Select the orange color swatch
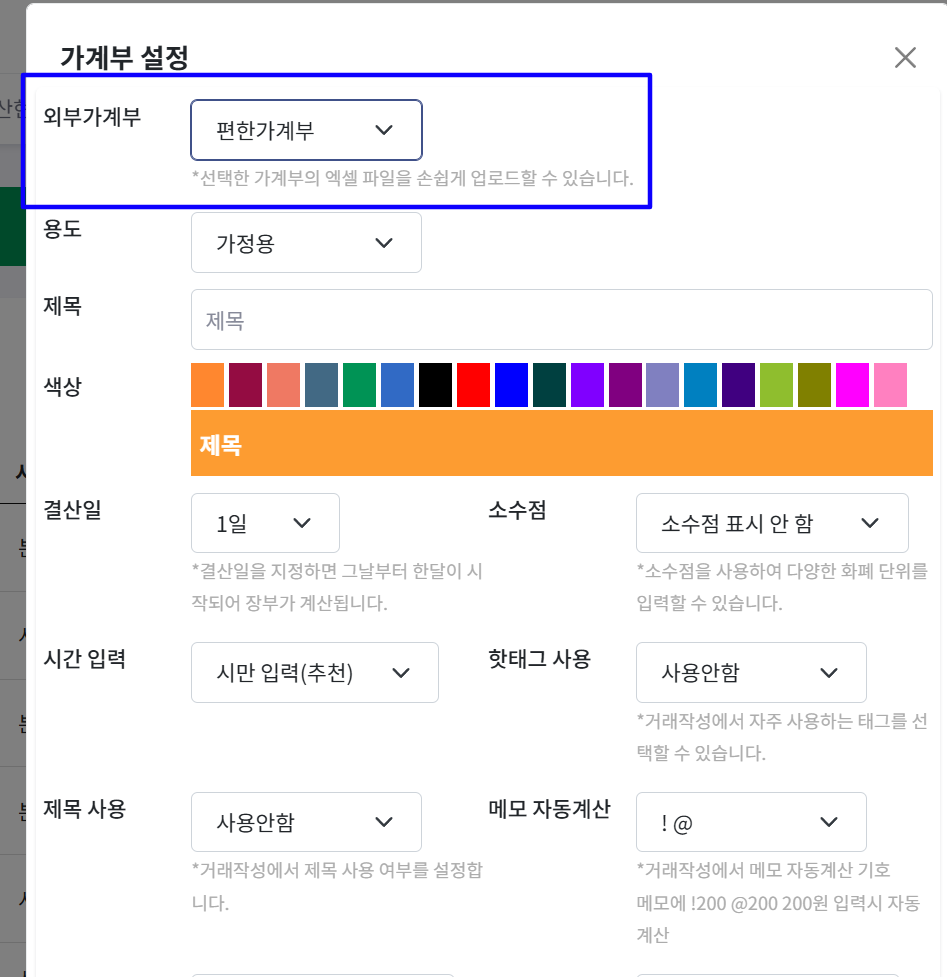Viewport: 947px width, 977px height. [207, 385]
